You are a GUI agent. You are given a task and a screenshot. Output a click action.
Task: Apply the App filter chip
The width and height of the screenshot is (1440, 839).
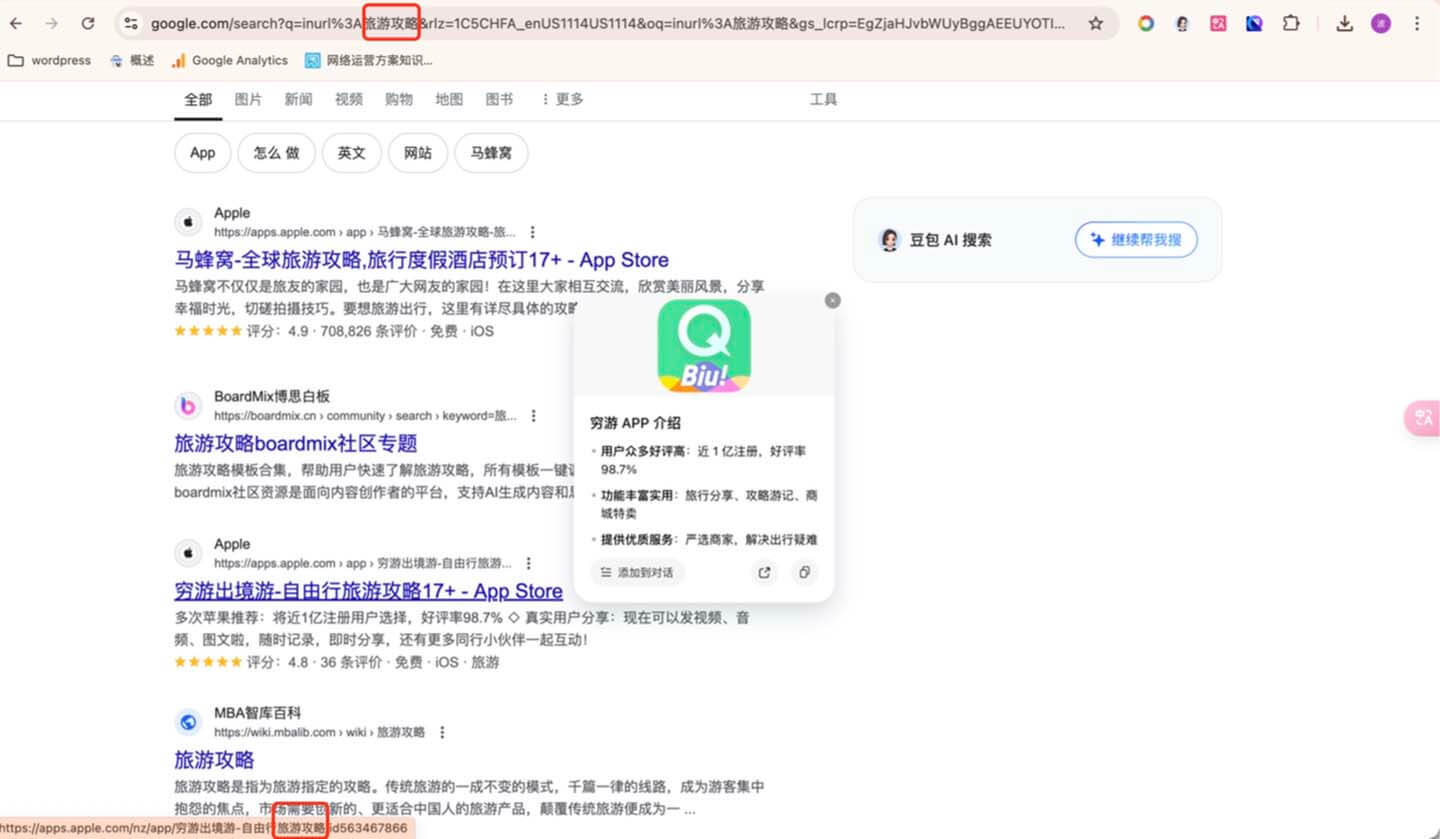click(203, 153)
